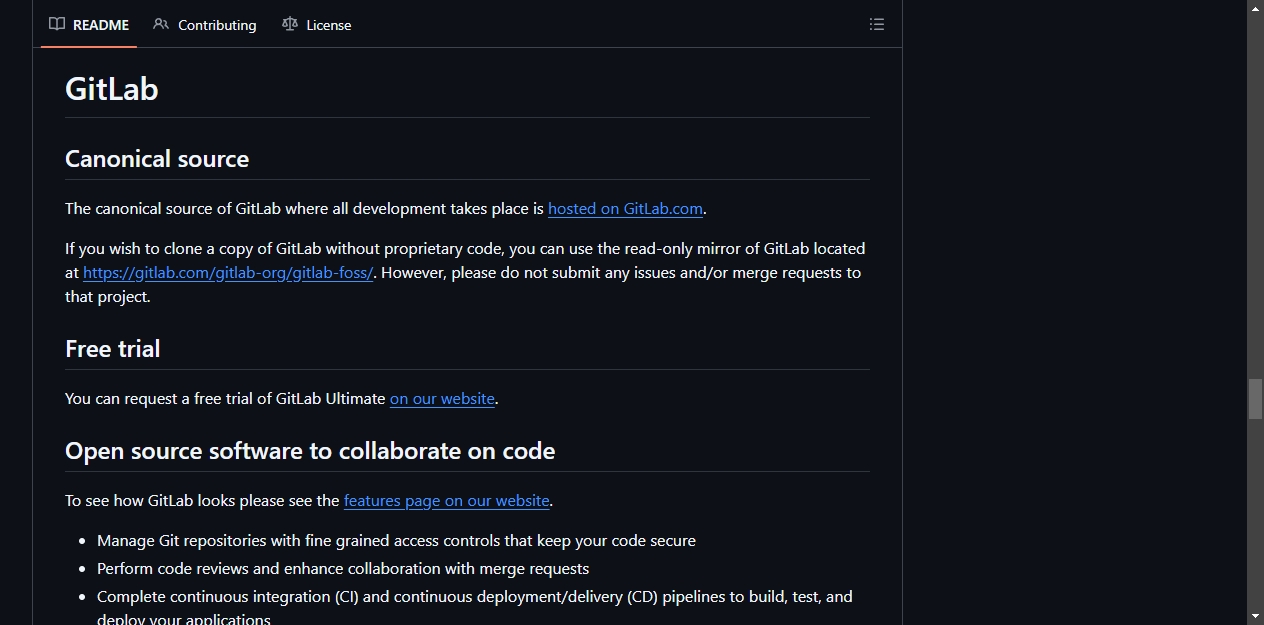Open the gitlab-foss mirror URL link
The height and width of the screenshot is (625, 1264).
[x=228, y=273]
